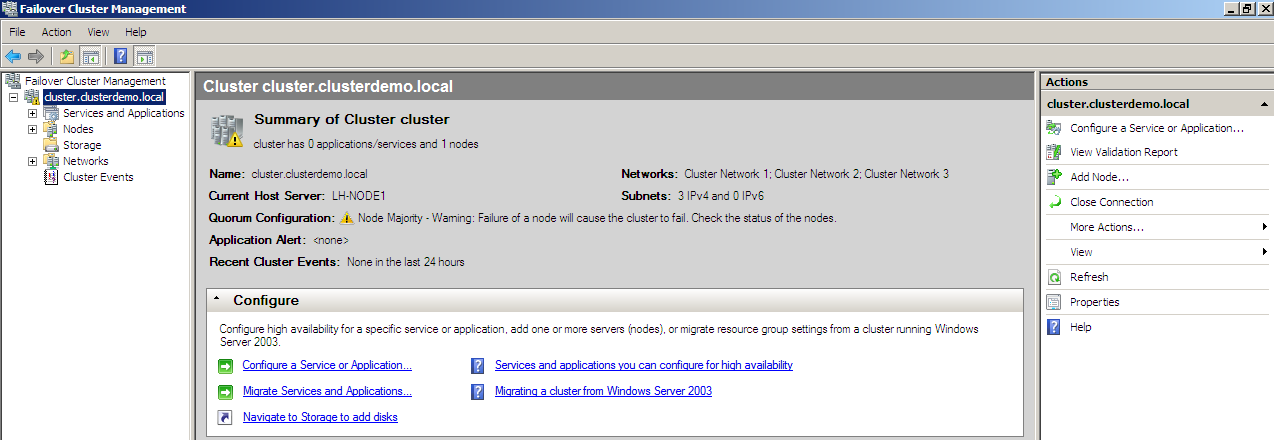Select Failover Cluster Management root label
Screen dimensions: 1274x440
tap(95, 81)
